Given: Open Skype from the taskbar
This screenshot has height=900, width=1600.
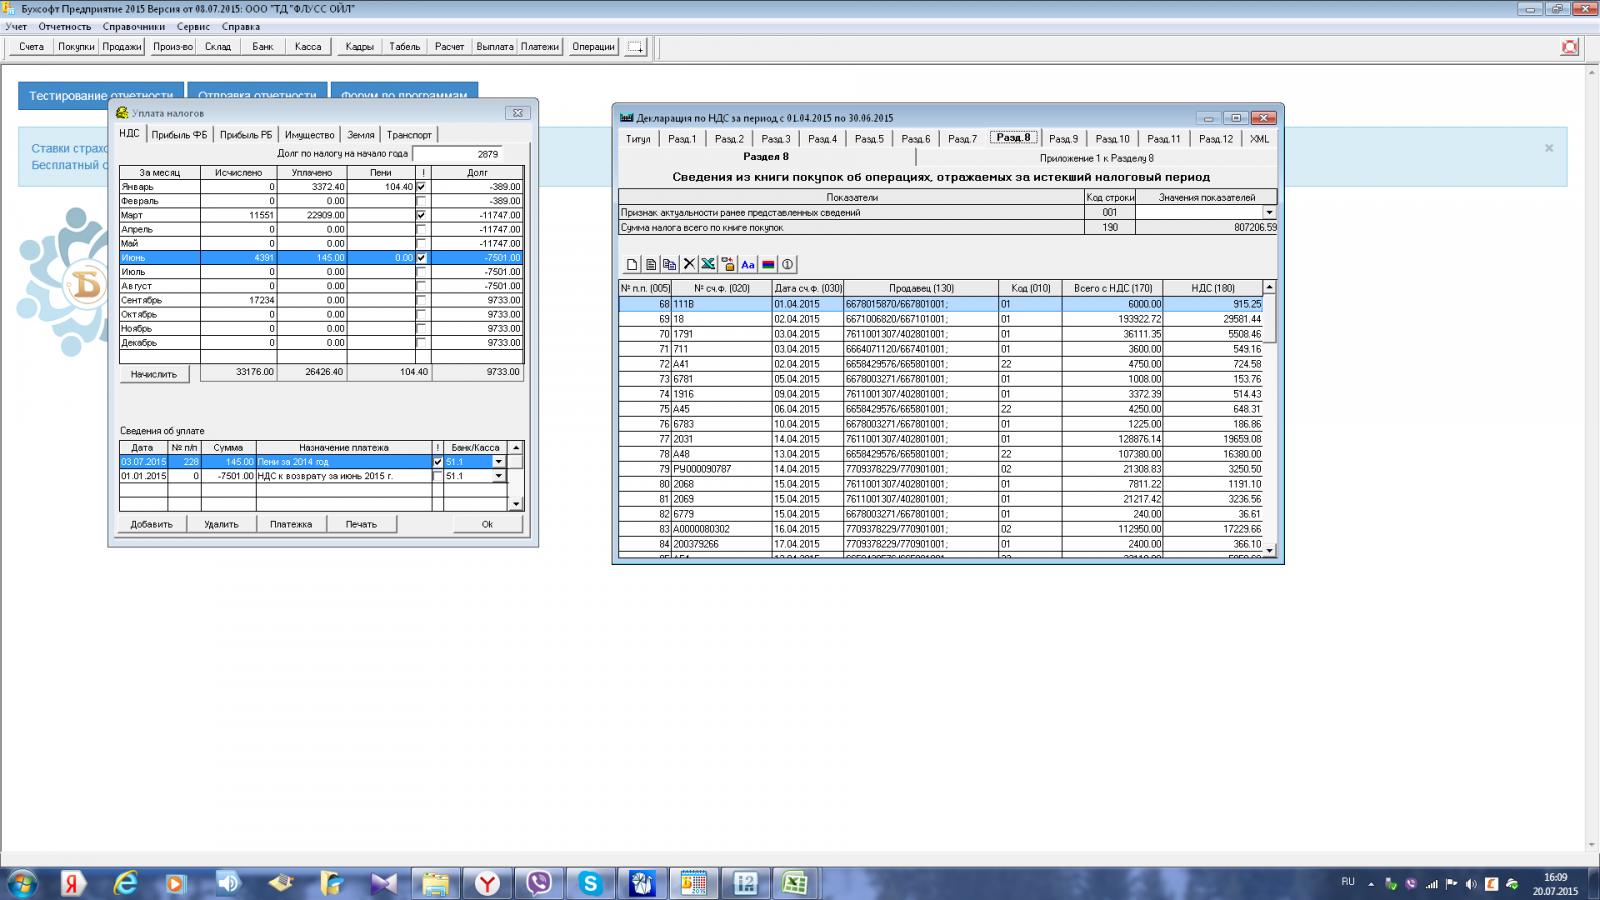Looking at the screenshot, I should [590, 883].
